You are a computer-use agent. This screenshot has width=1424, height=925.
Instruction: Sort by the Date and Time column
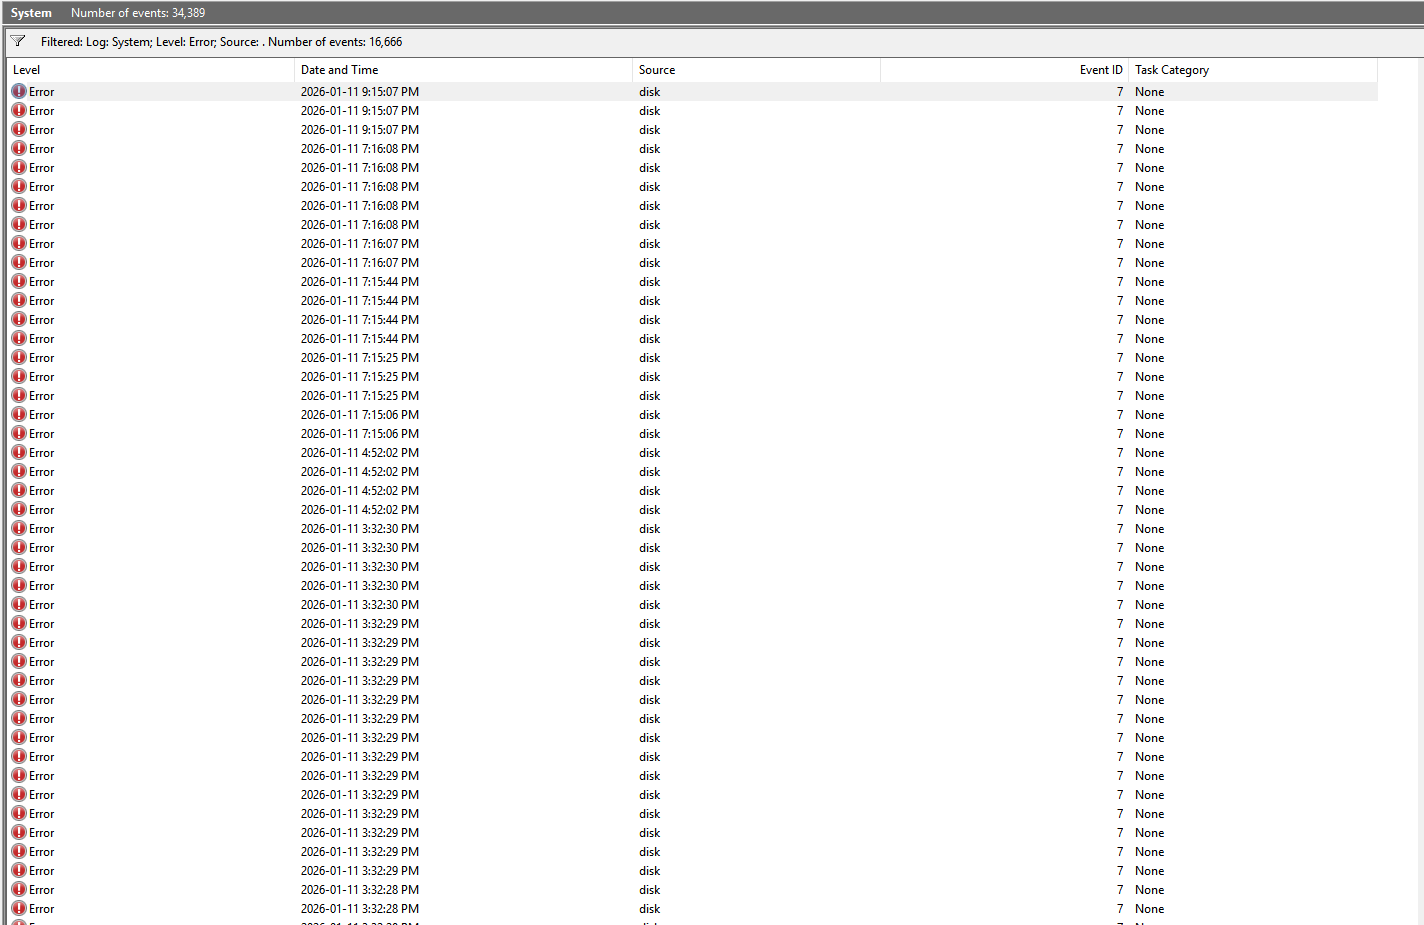(x=462, y=70)
